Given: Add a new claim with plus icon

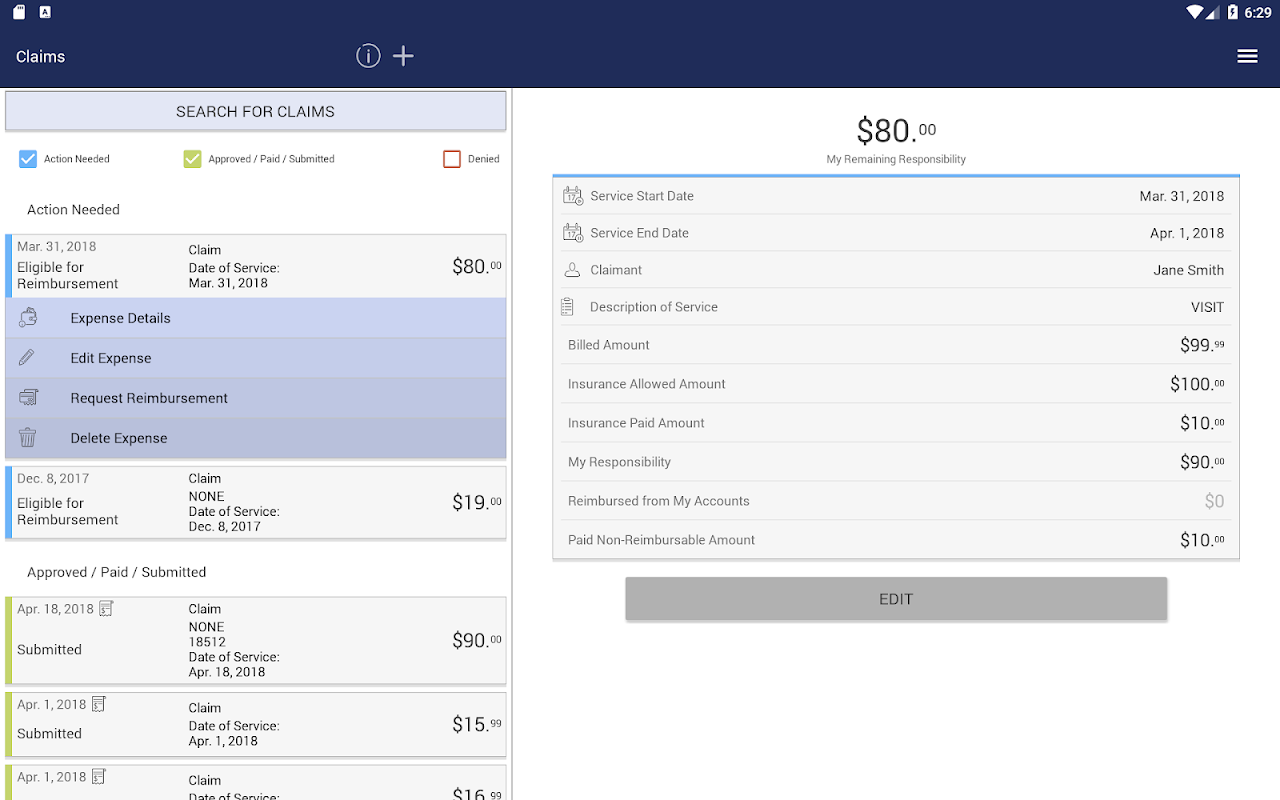Looking at the screenshot, I should 403,56.
